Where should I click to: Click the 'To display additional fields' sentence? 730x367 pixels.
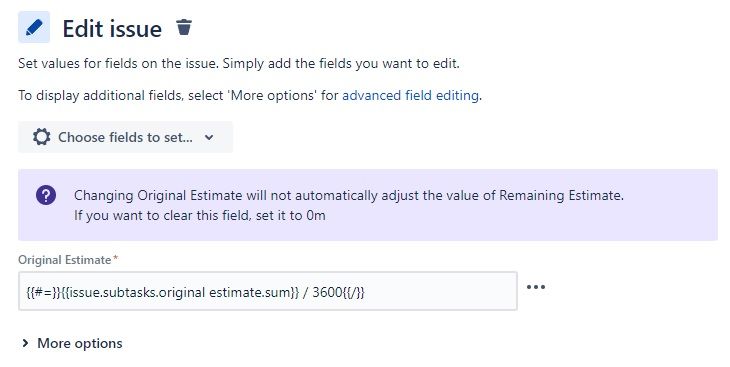click(x=250, y=95)
